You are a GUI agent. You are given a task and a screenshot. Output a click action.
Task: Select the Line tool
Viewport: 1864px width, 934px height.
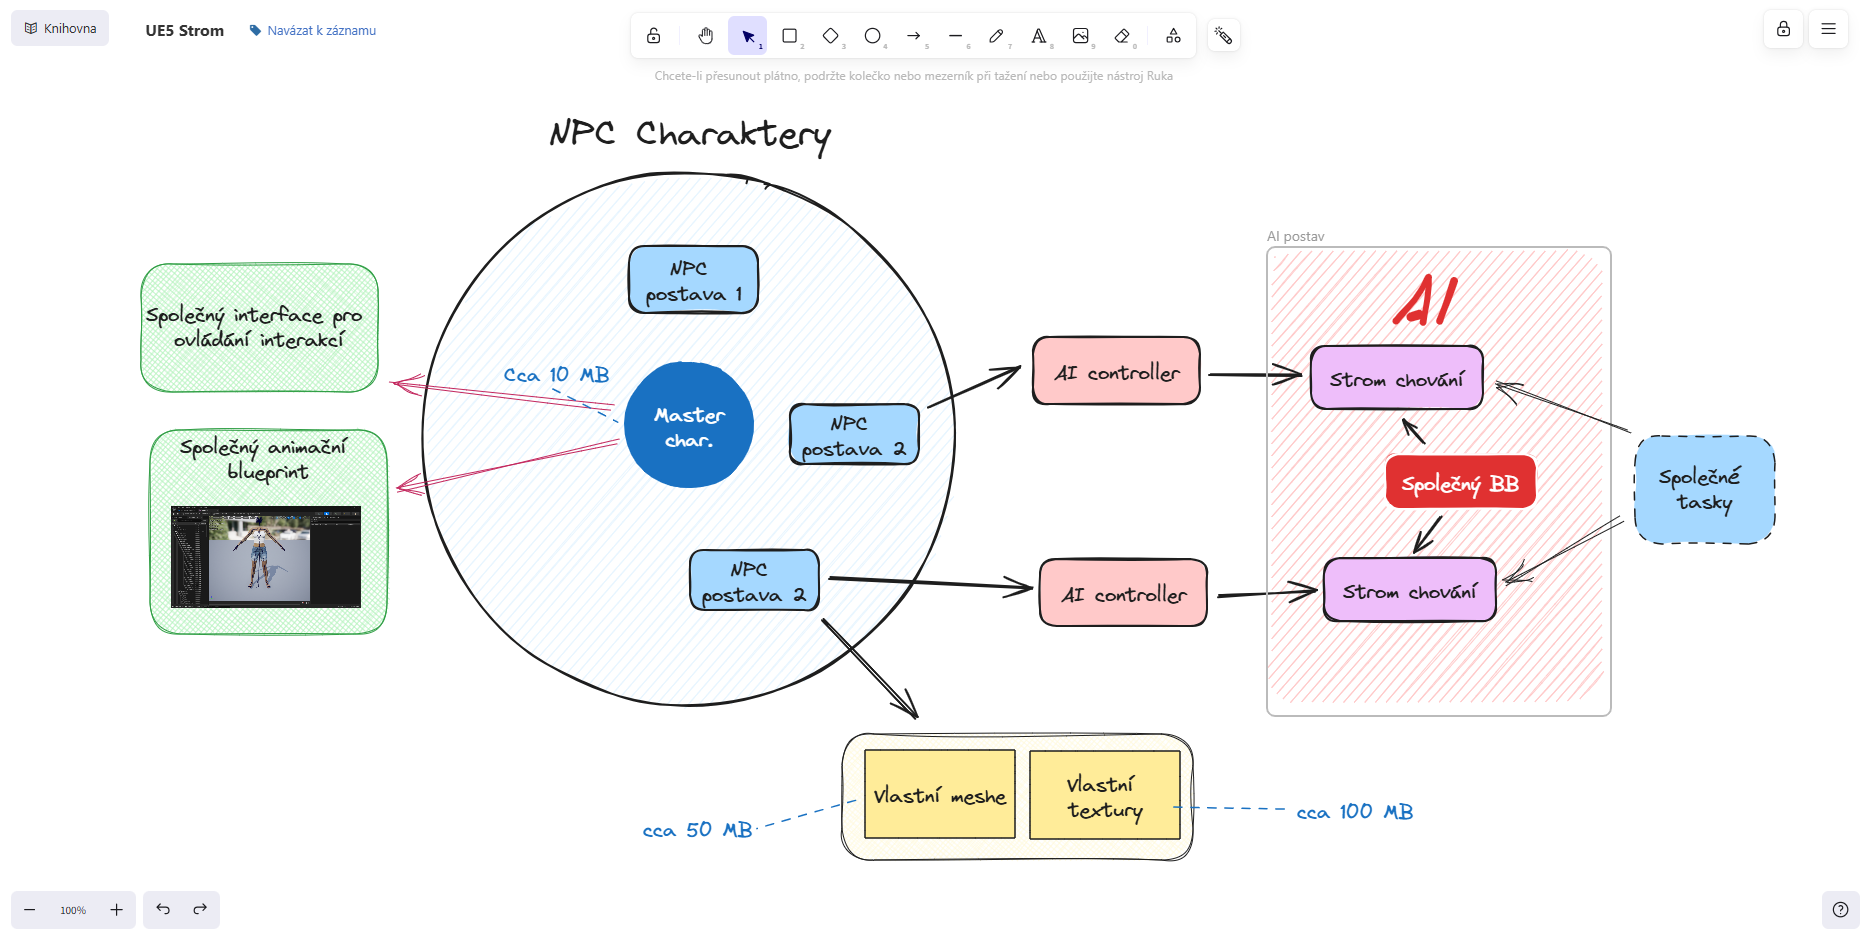point(956,36)
